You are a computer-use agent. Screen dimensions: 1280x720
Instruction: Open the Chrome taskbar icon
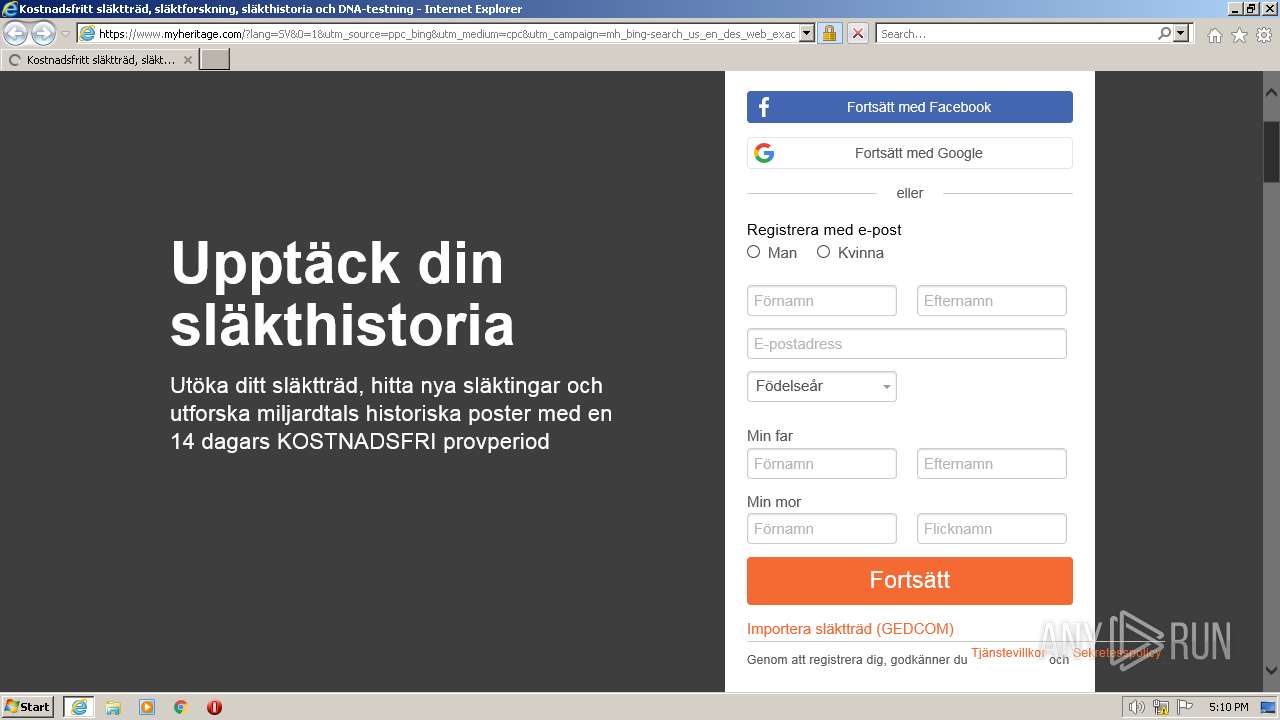coord(181,707)
